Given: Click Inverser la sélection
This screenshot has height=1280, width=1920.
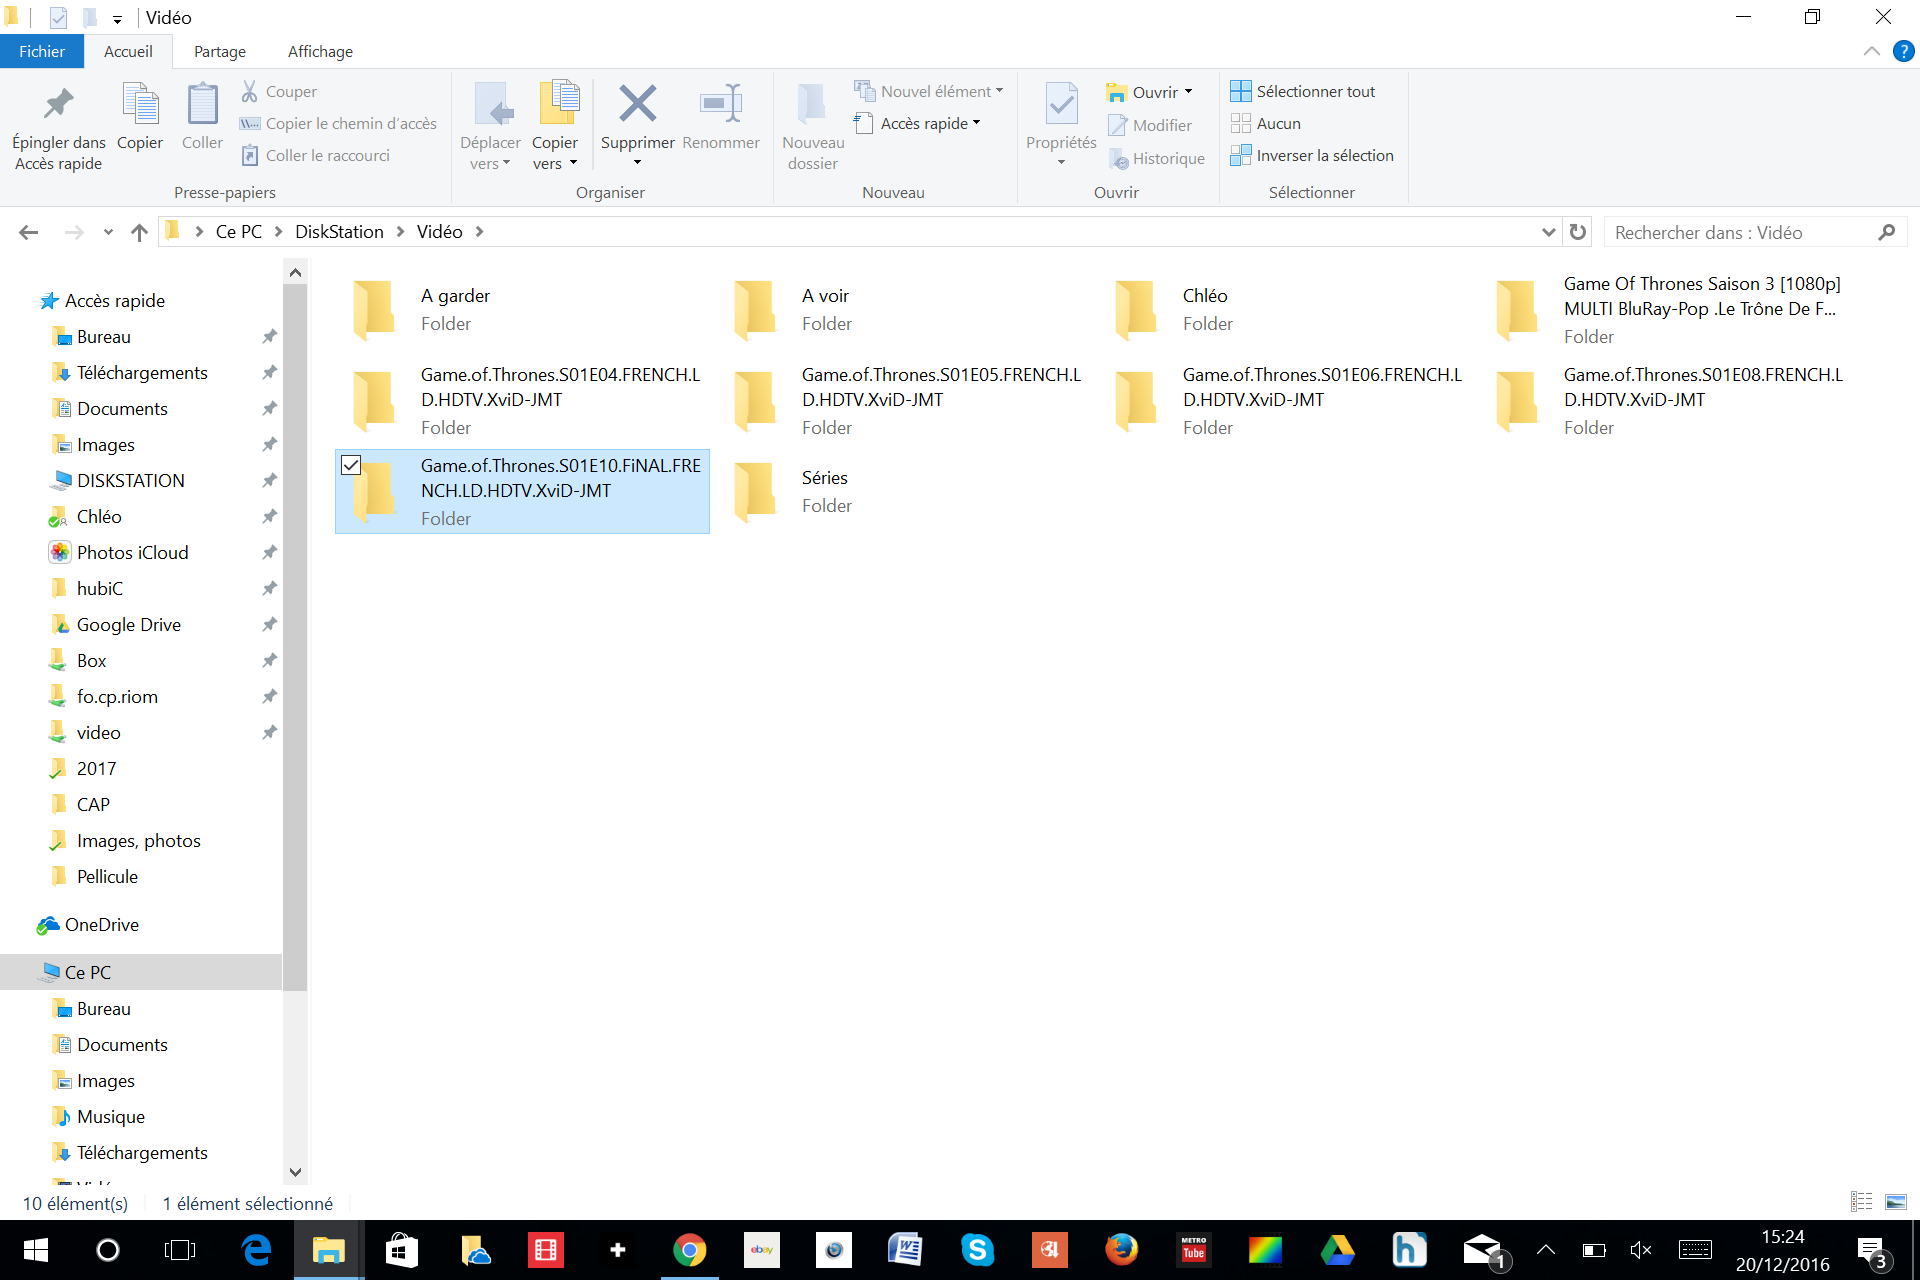Looking at the screenshot, I should pyautogui.click(x=1324, y=155).
